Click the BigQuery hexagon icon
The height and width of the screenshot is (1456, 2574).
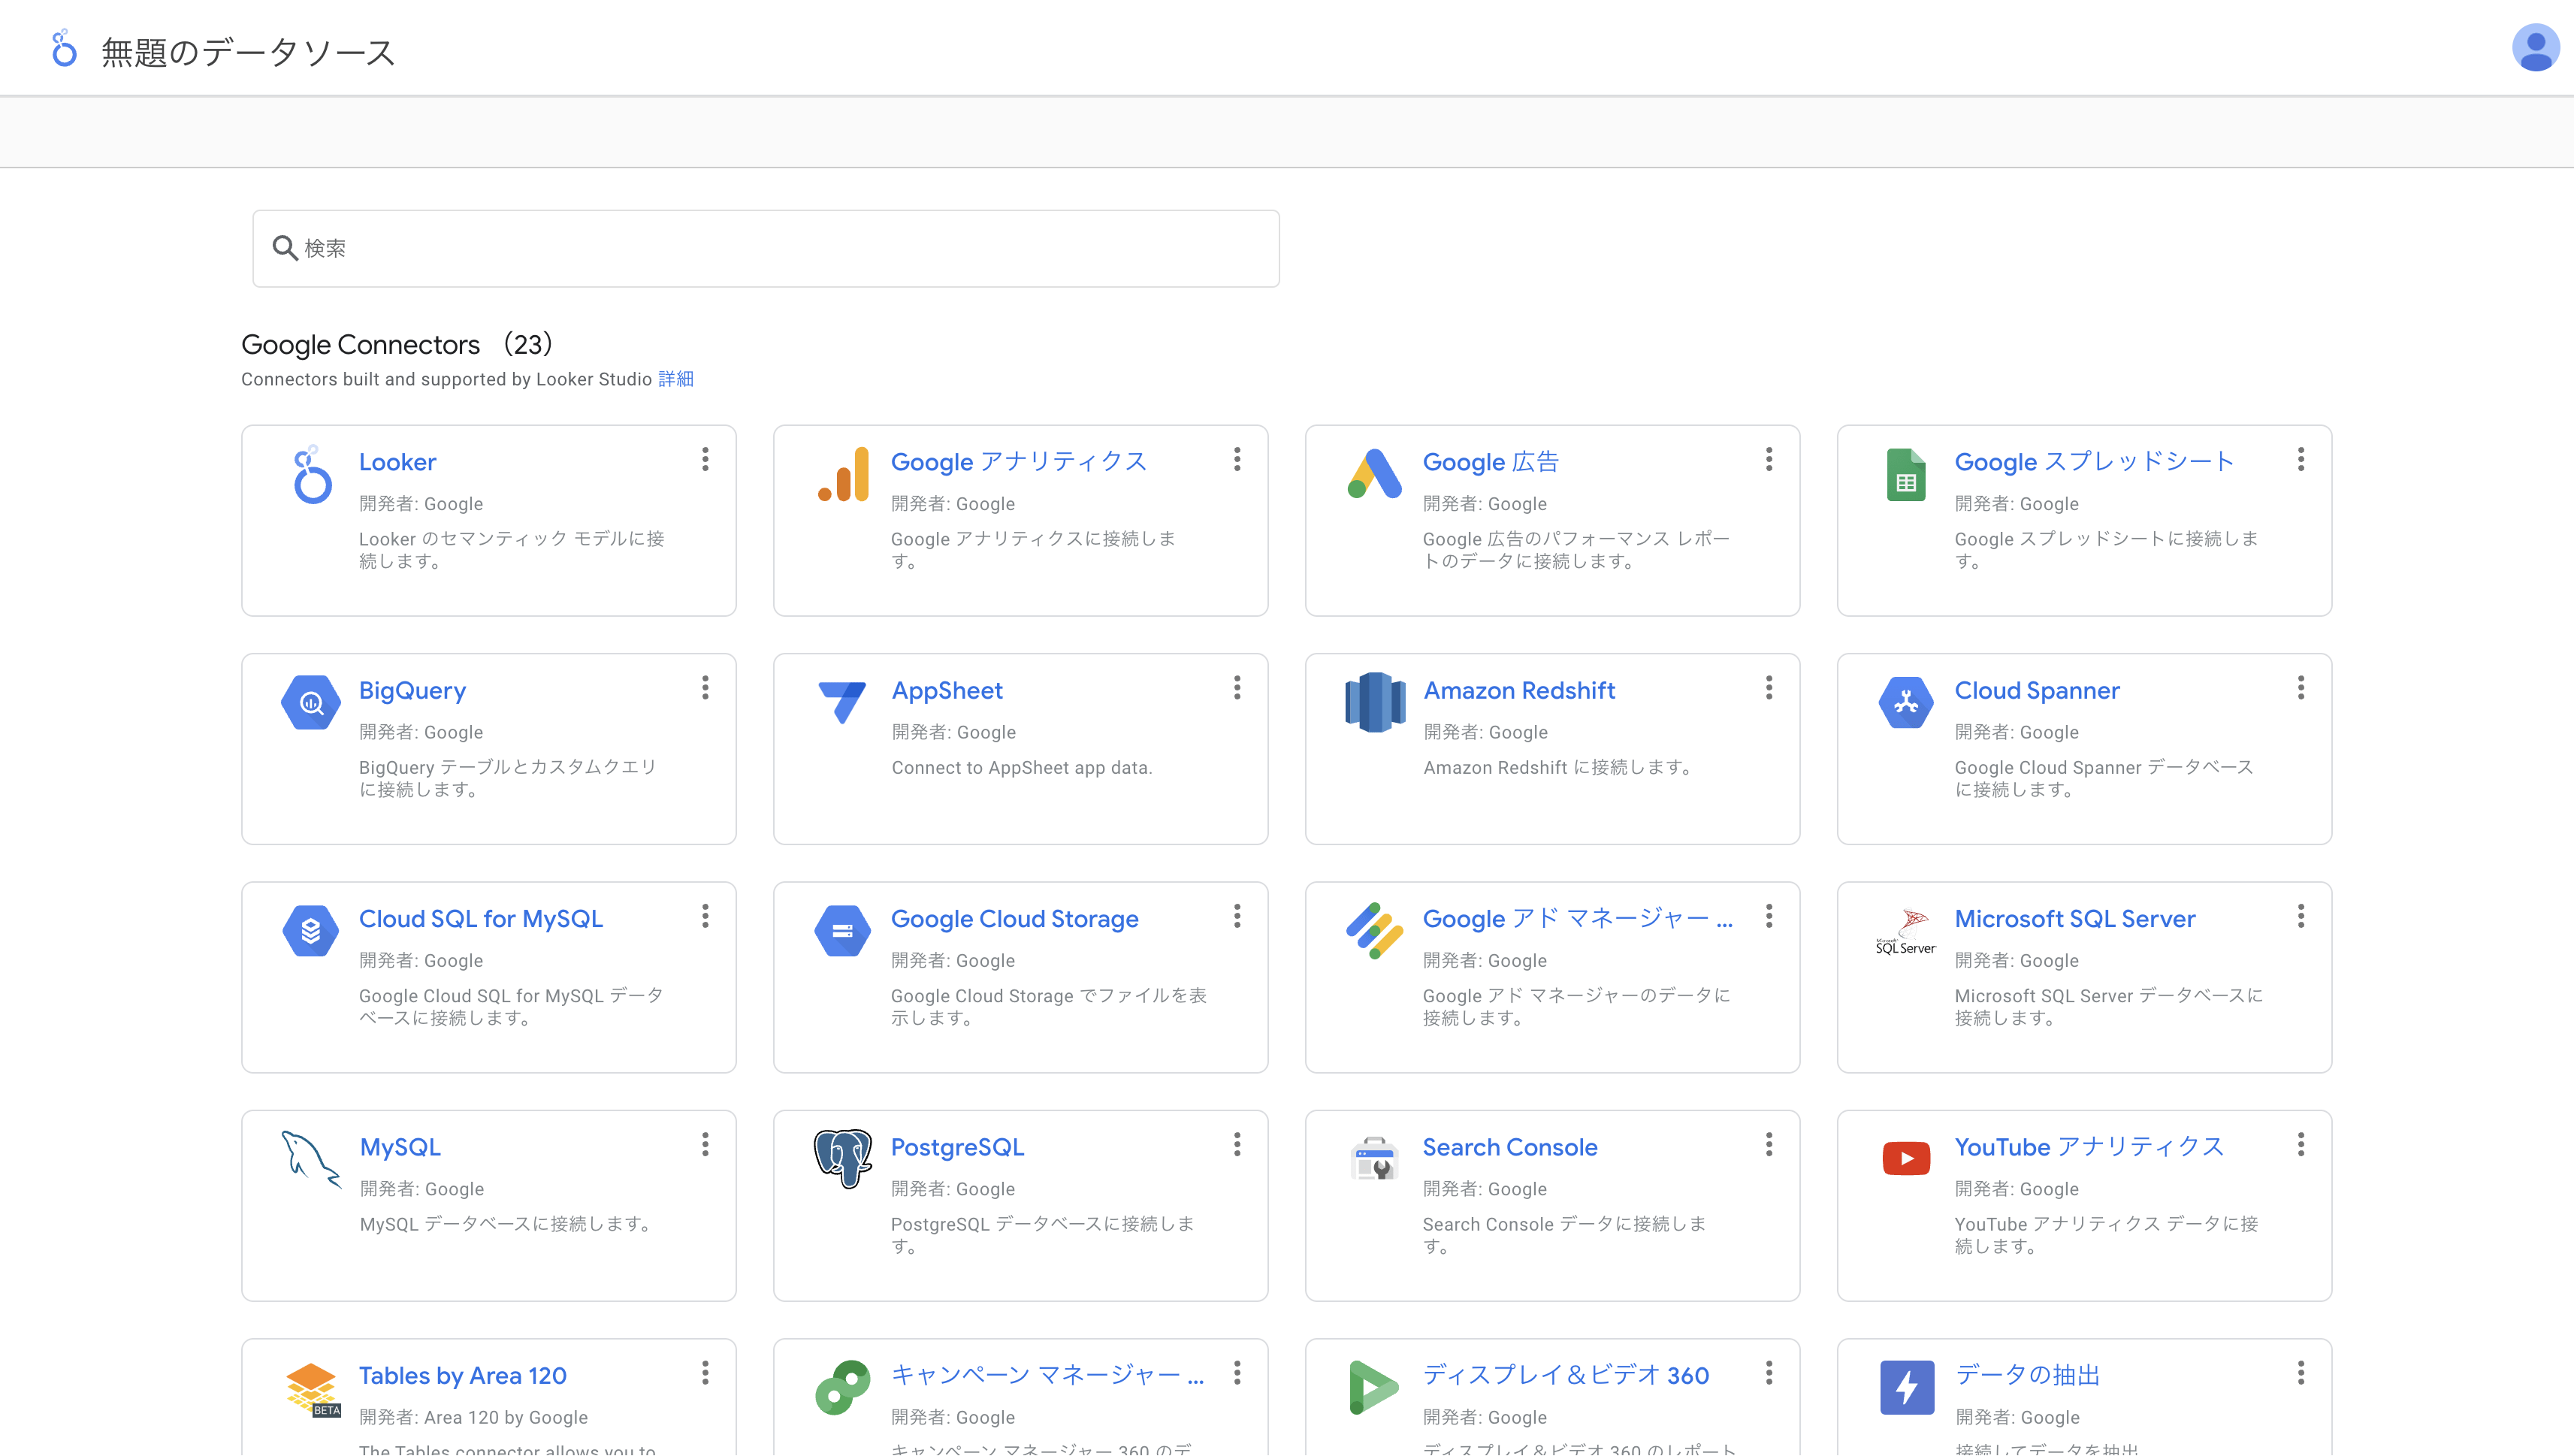pyautogui.click(x=311, y=702)
